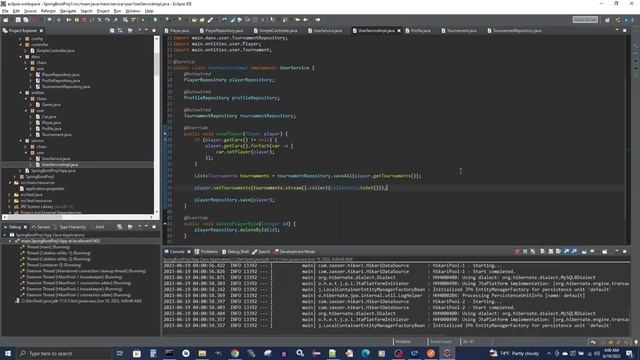The height and width of the screenshot is (360, 640).
Task: Expand the src/test/java folder
Action: (10, 195)
